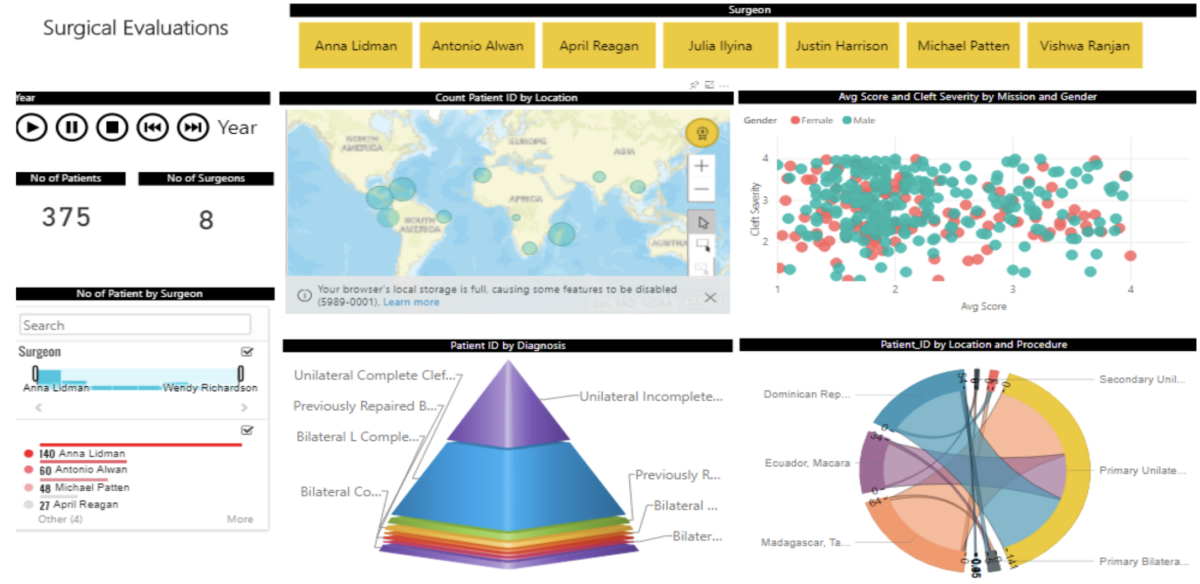Screen dimensions: 1200x584
Task: Pause the Year animation
Action: click(71, 127)
